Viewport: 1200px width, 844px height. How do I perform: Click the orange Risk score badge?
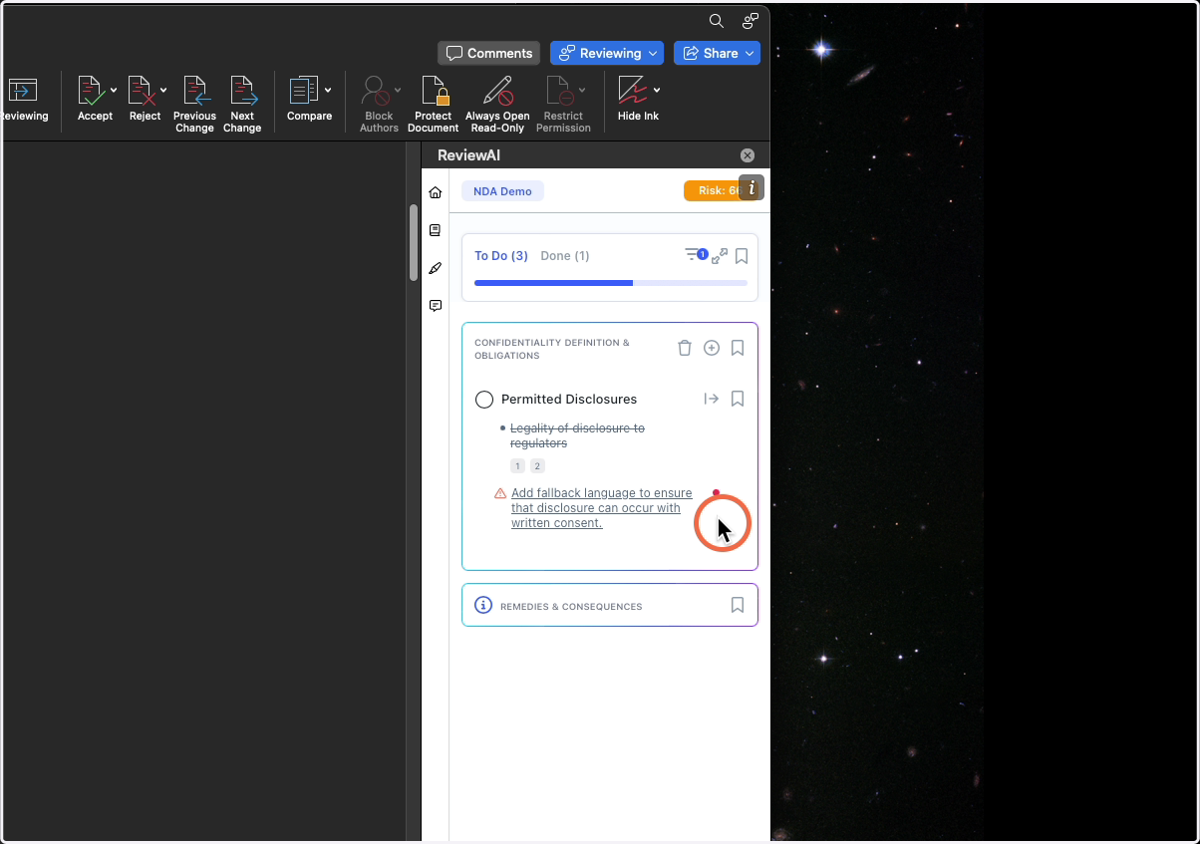[x=711, y=190]
